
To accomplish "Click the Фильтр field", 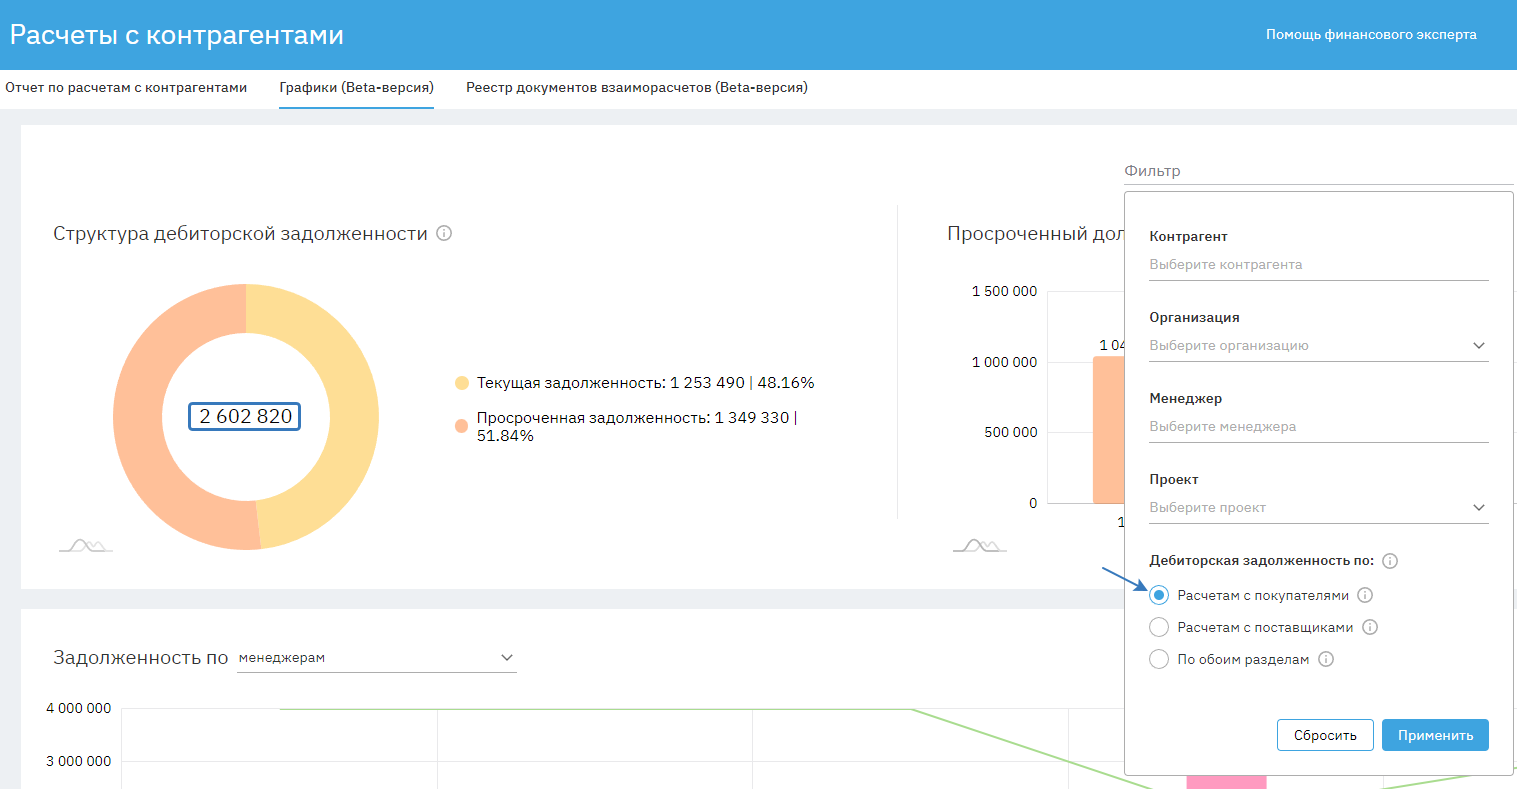I will pos(1318,171).
